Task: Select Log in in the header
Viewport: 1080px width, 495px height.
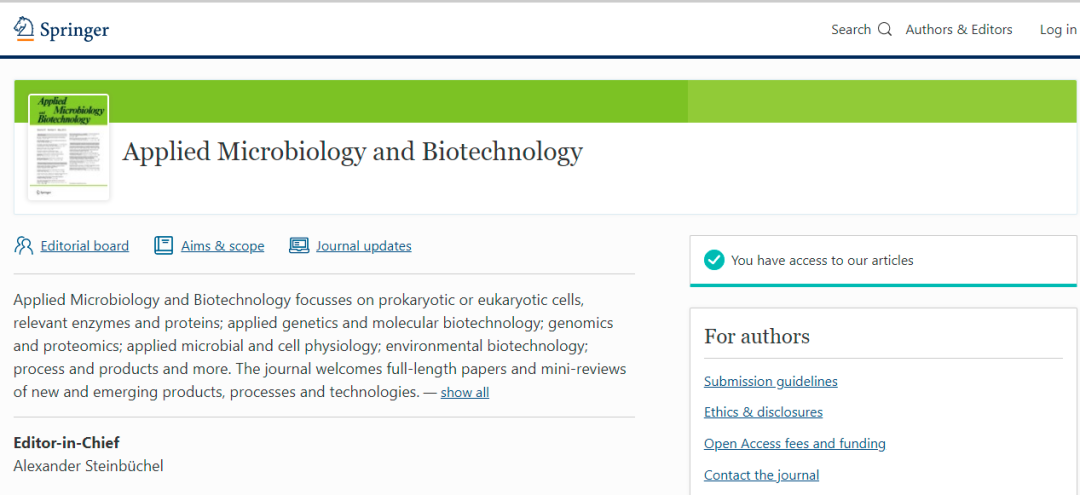Action: (1057, 30)
